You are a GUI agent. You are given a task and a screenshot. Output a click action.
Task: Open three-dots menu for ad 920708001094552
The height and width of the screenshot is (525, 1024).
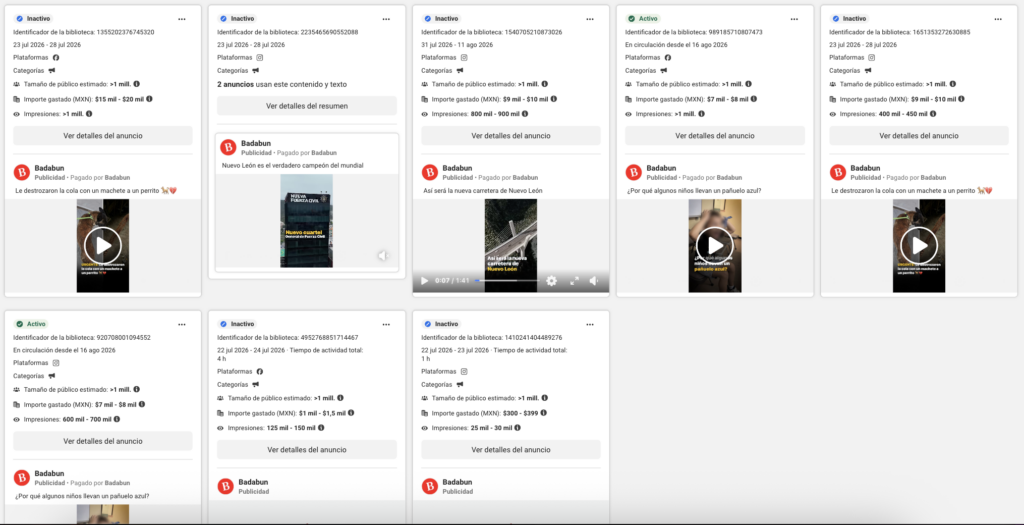(182, 325)
